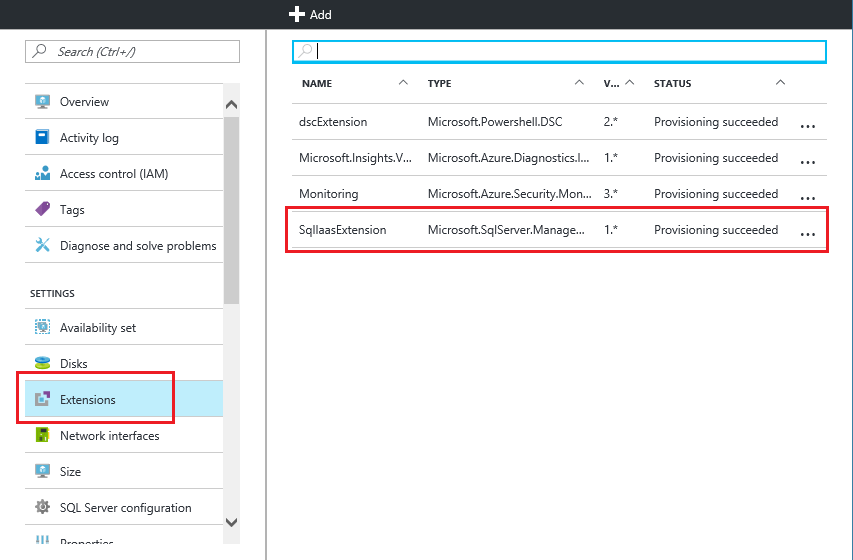Open the Tags page
Image resolution: width=853 pixels, height=560 pixels.
[124, 209]
